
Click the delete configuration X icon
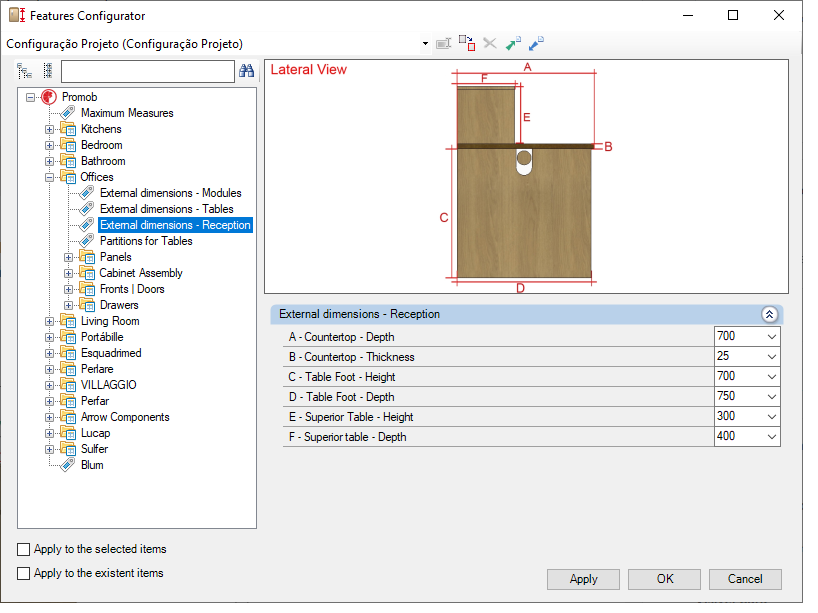click(489, 43)
